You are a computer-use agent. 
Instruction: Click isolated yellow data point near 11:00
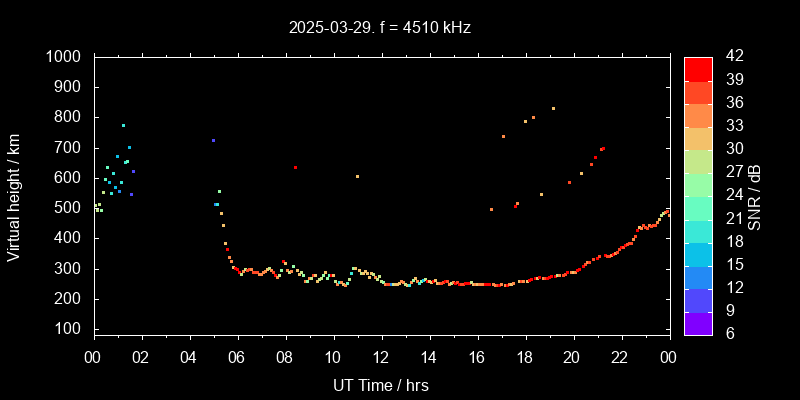pyautogui.click(x=357, y=176)
